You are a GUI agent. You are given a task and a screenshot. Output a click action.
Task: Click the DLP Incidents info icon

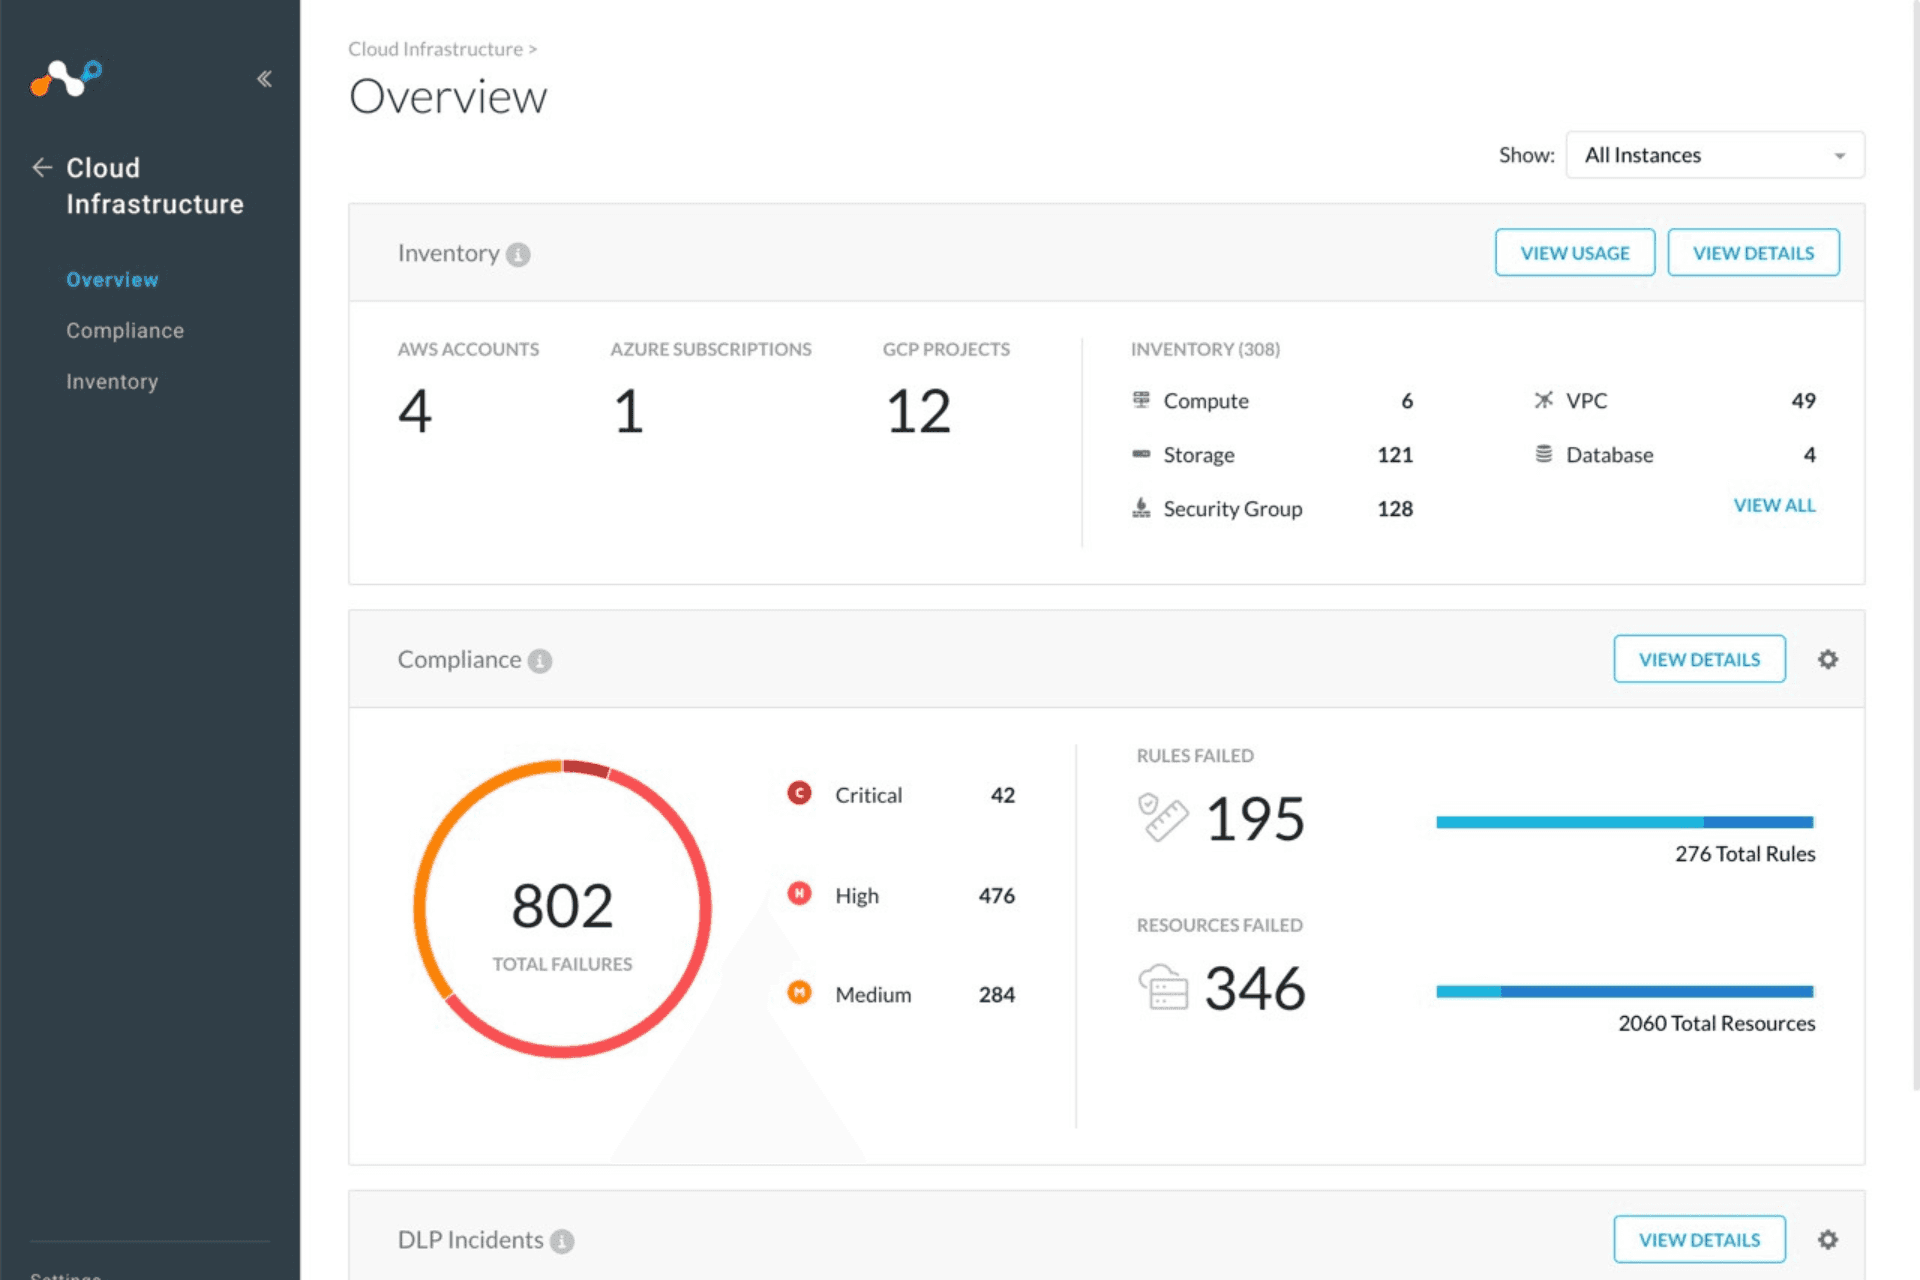tap(562, 1241)
